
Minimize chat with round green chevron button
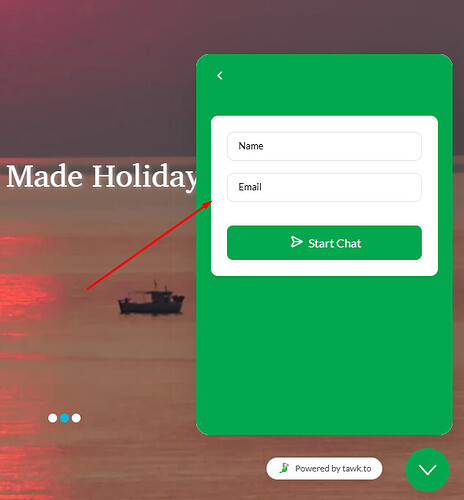pos(428,470)
